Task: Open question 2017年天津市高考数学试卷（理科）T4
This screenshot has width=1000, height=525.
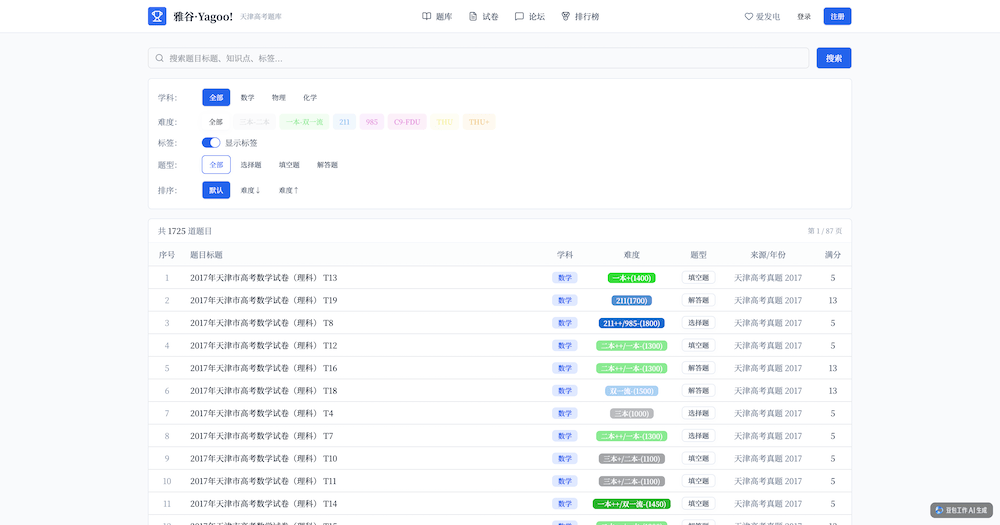Action: (x=261, y=413)
